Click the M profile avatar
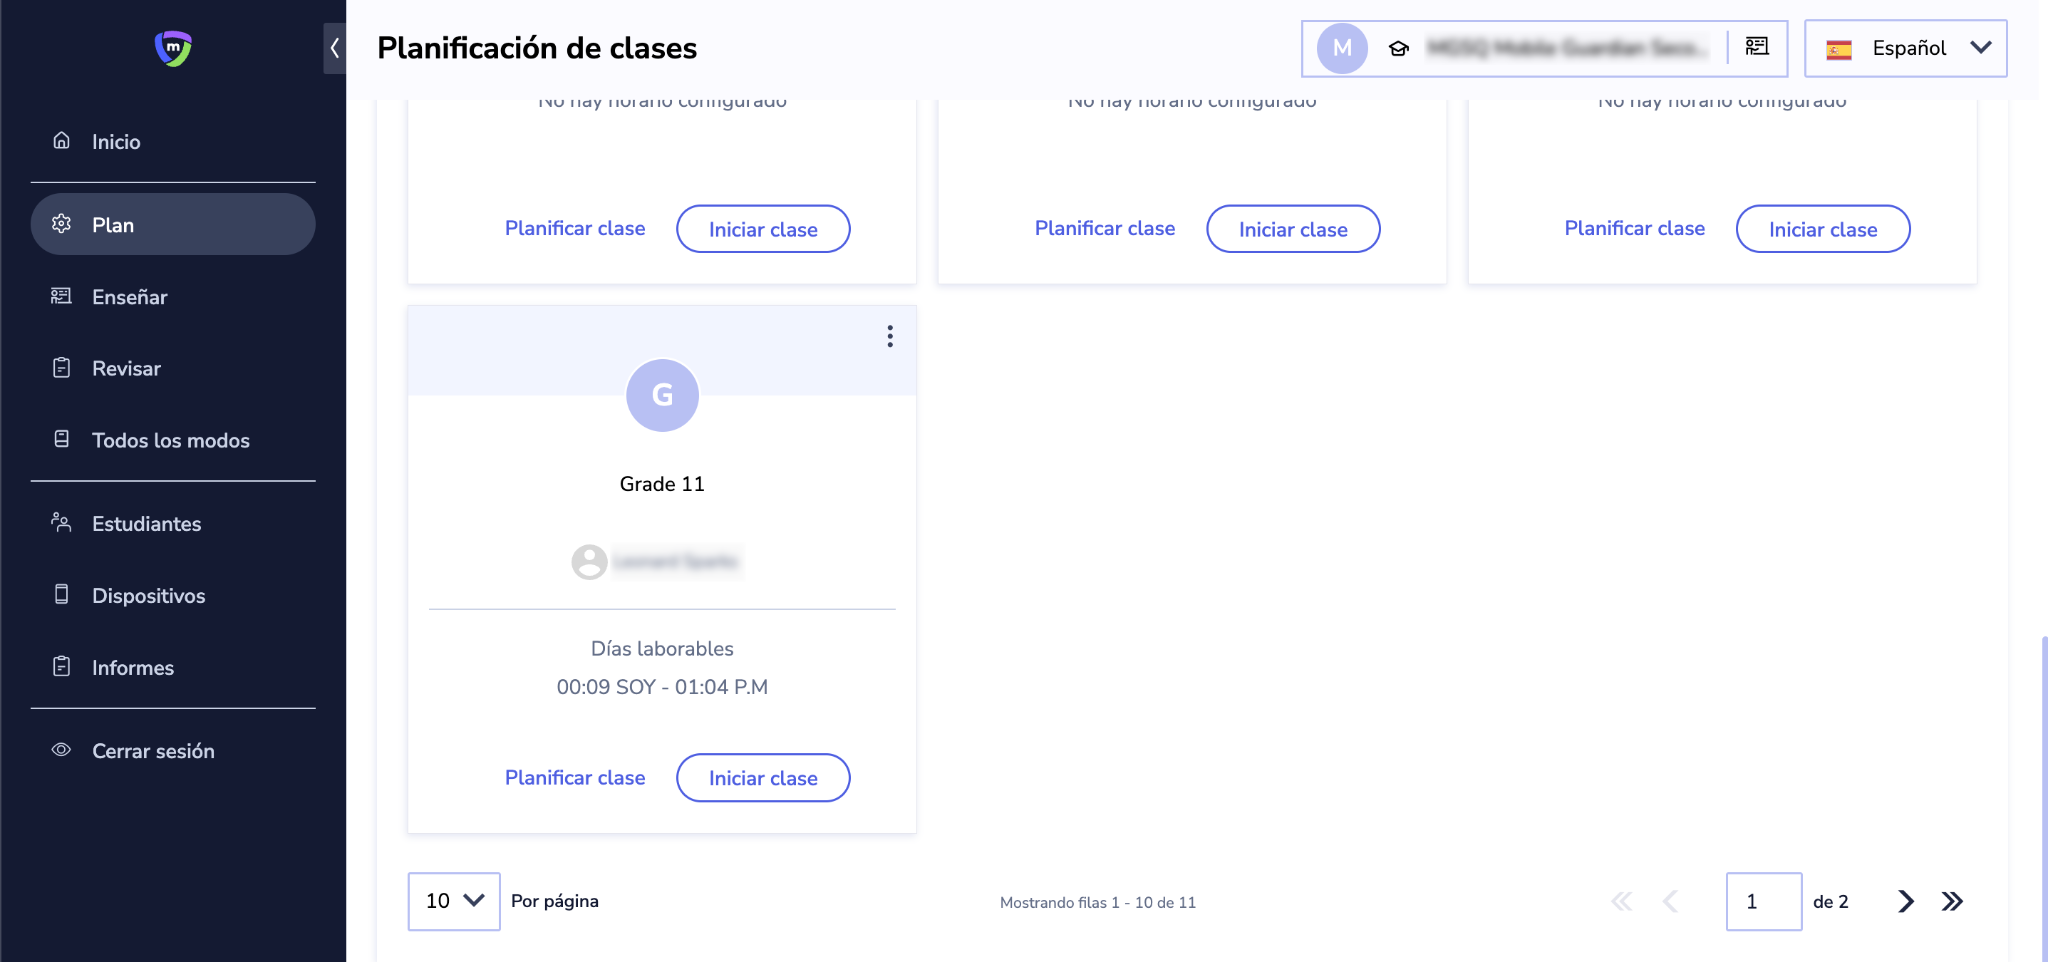This screenshot has width=2048, height=962. [1342, 48]
